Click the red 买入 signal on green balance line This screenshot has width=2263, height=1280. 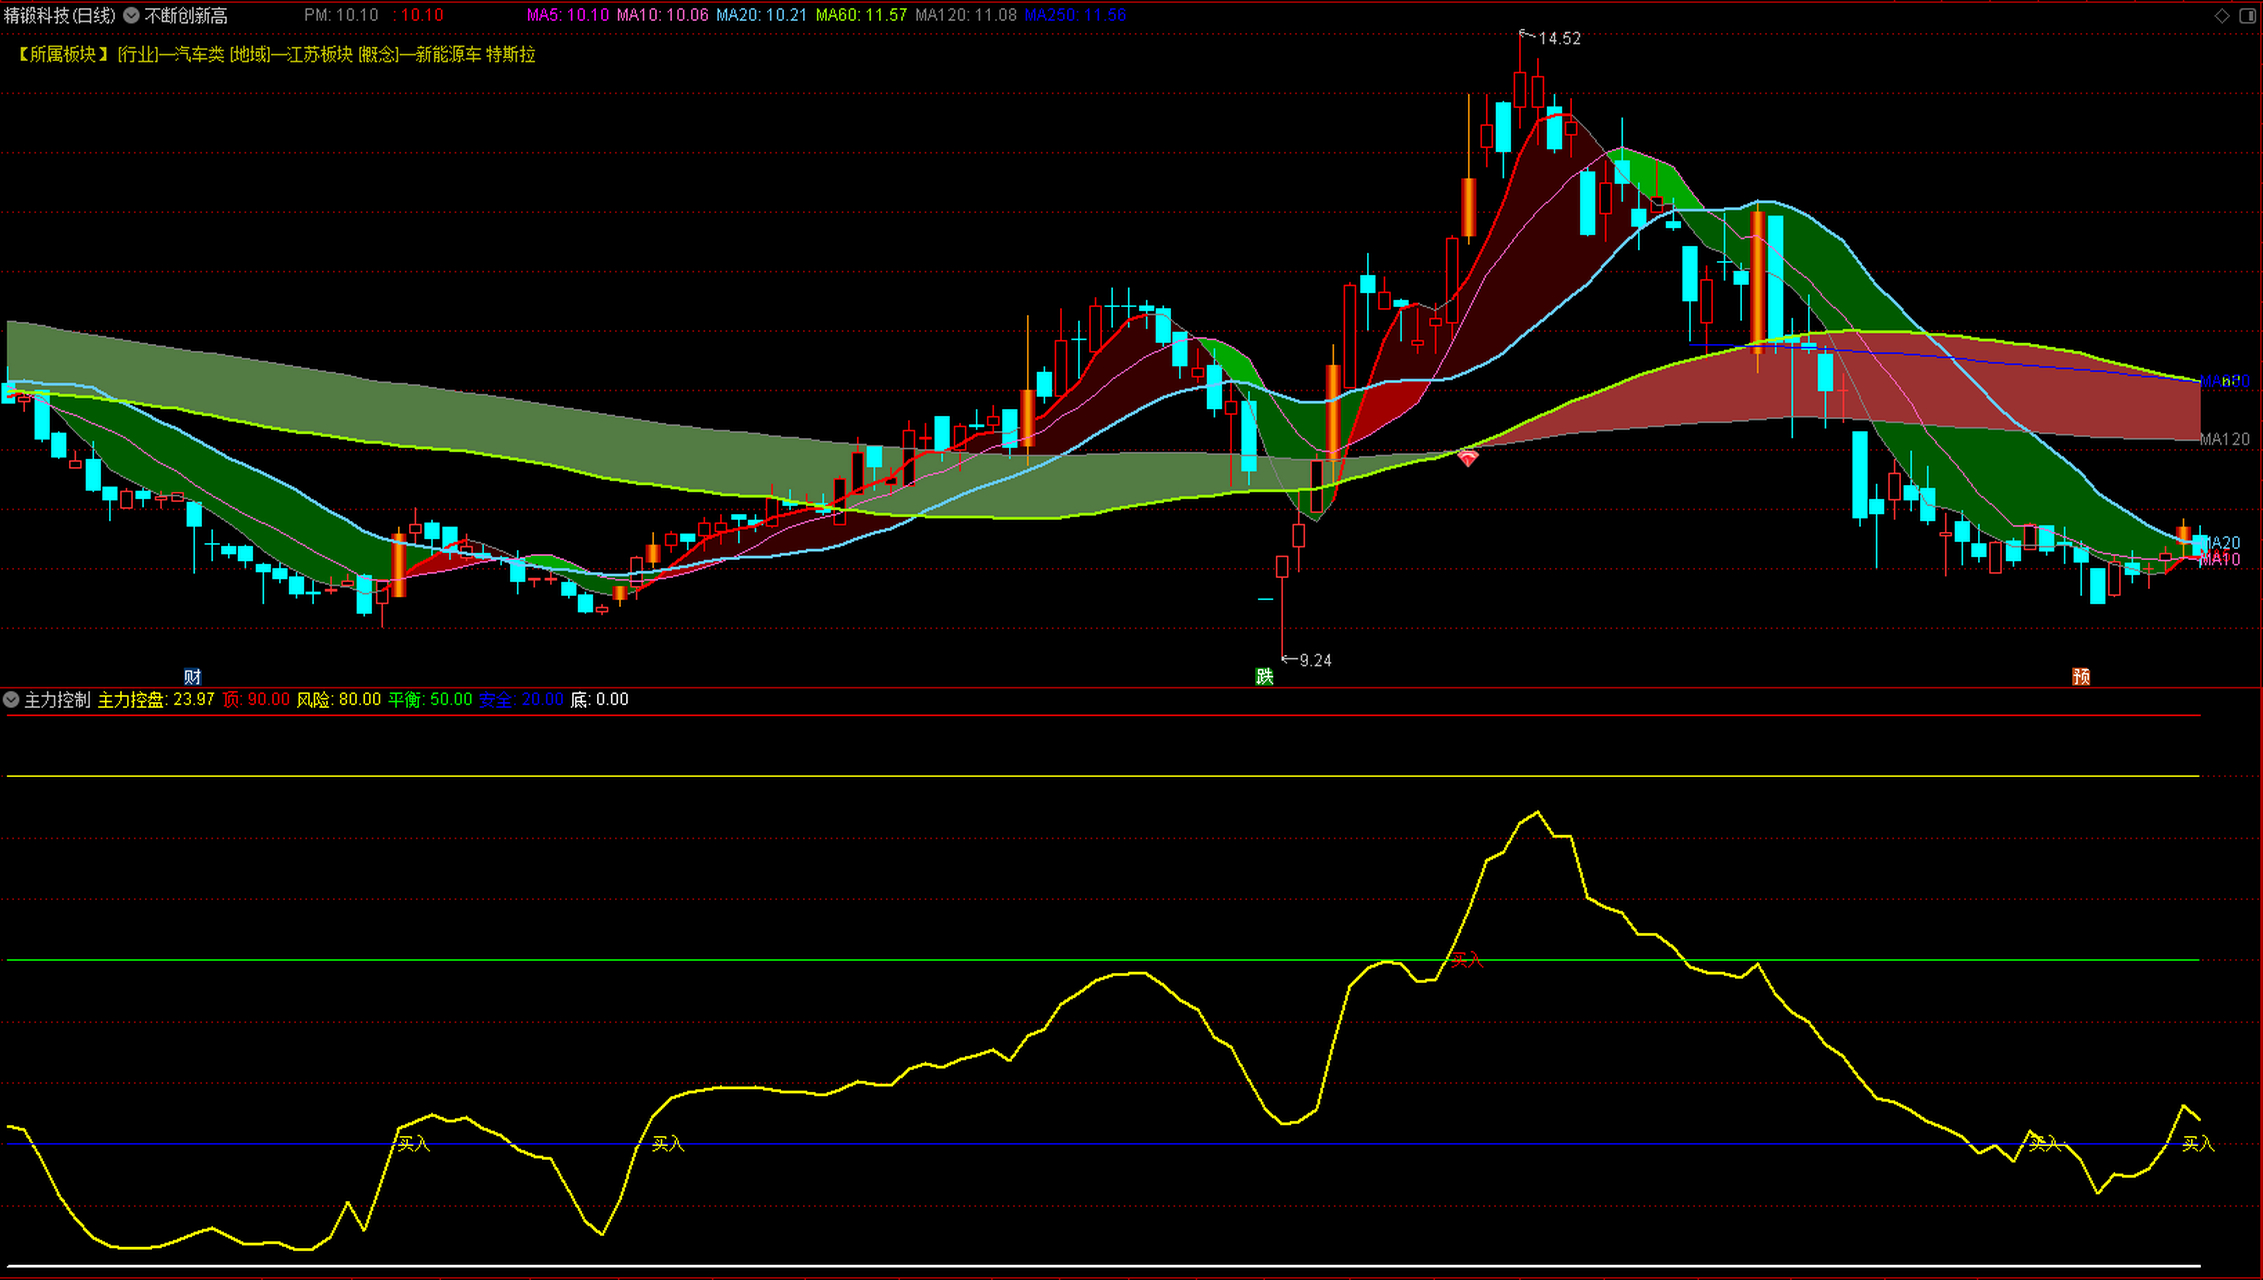coord(1467,960)
